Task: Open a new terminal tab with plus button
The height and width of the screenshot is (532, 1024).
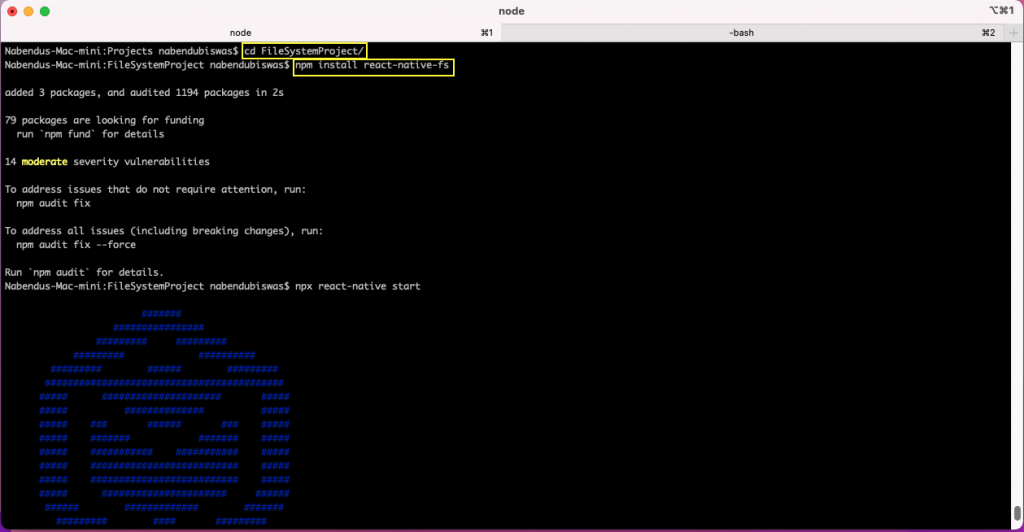Action: tap(1014, 33)
